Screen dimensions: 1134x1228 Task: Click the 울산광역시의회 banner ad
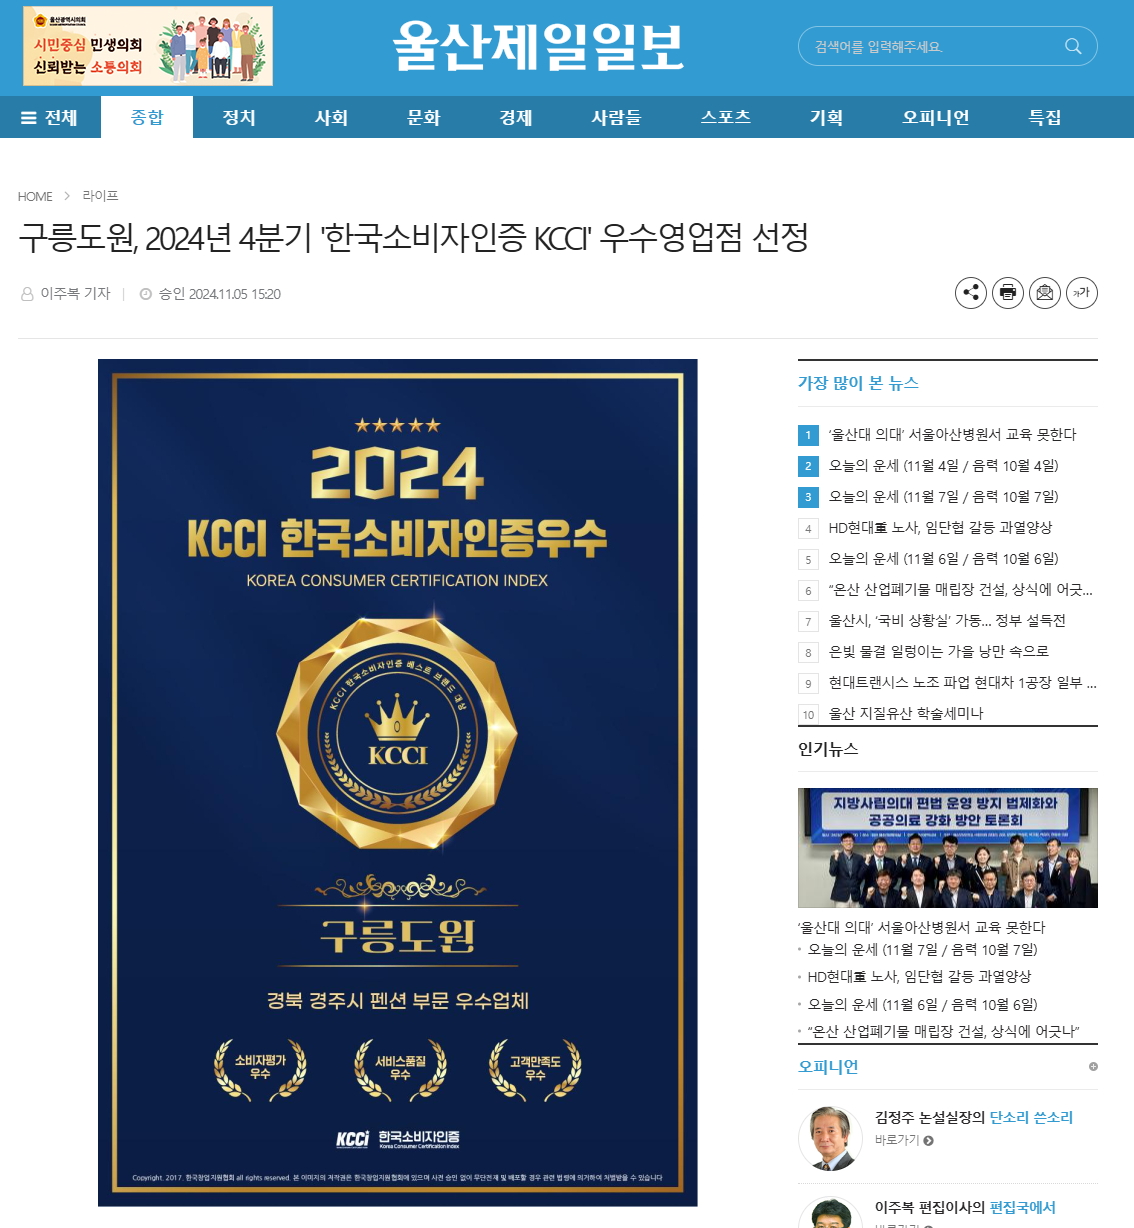click(148, 46)
